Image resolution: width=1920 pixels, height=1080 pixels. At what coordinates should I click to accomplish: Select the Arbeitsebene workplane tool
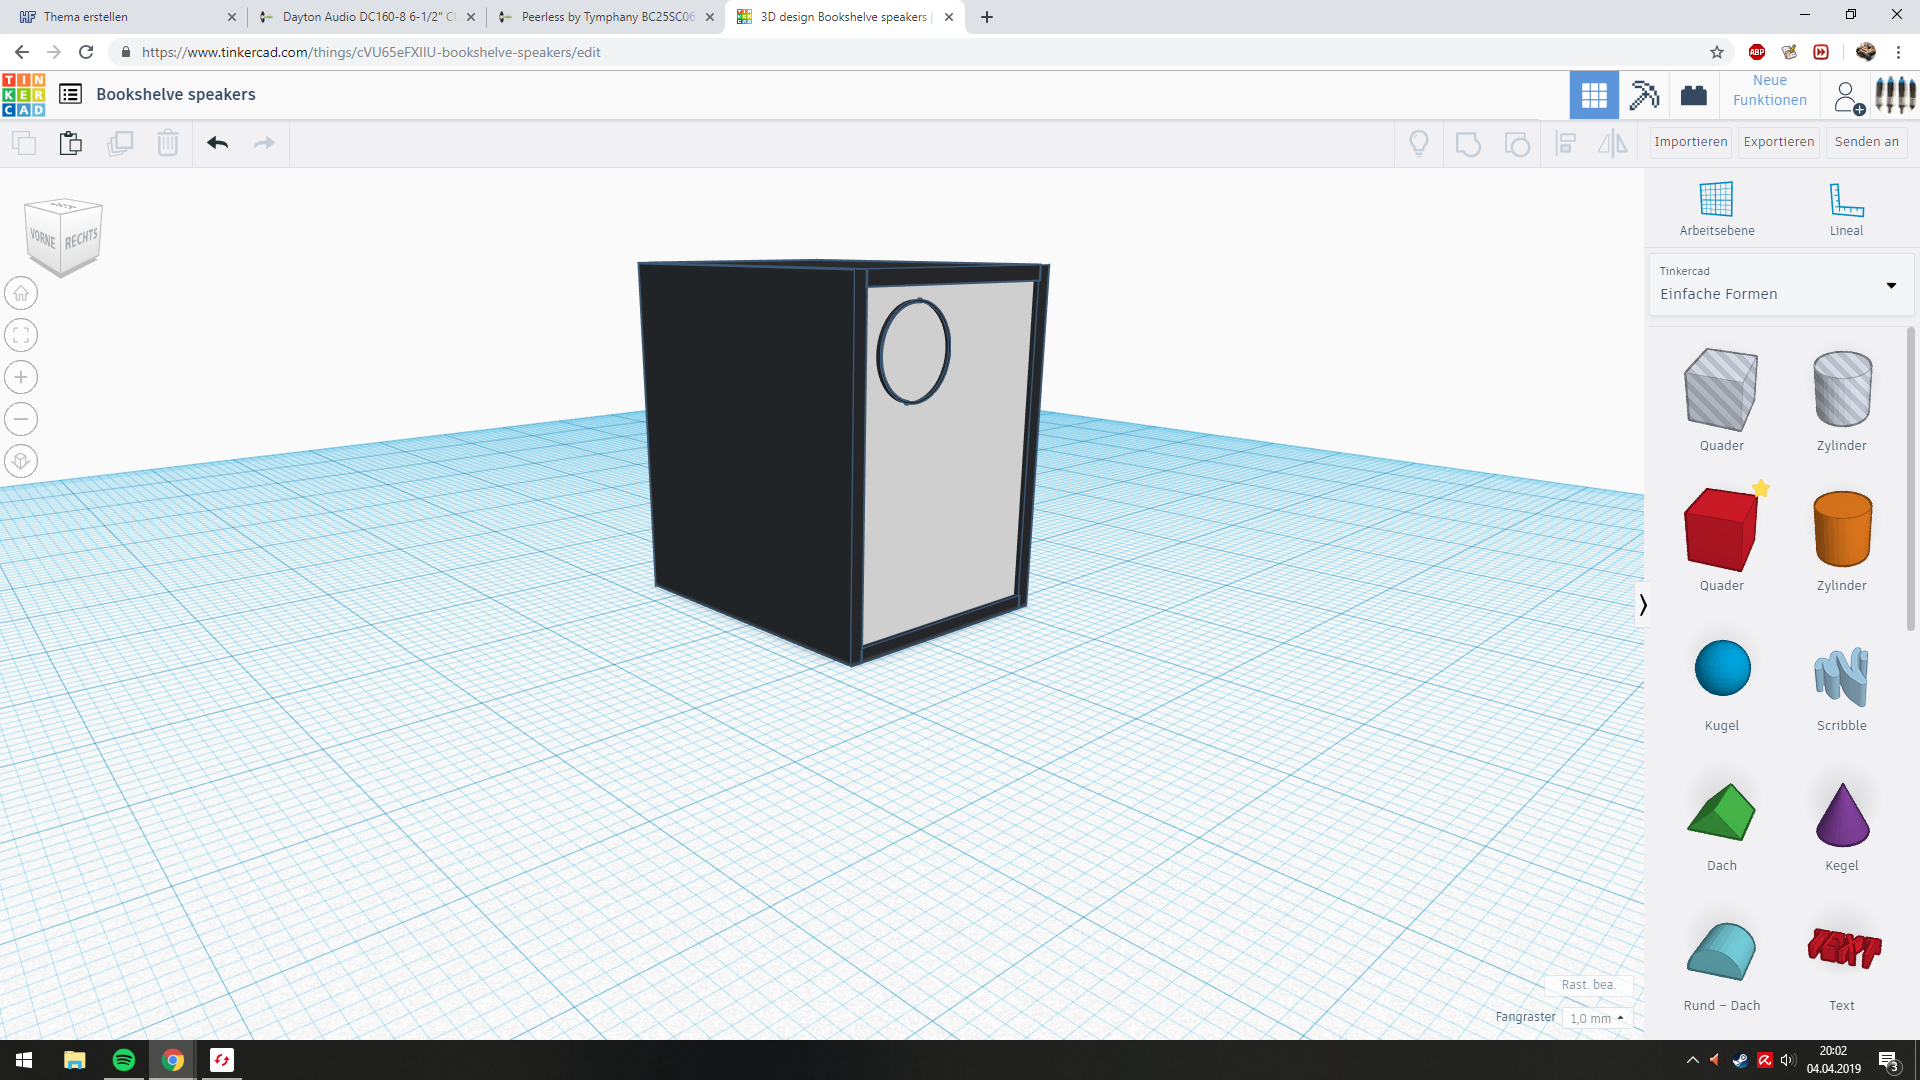[x=1716, y=209]
